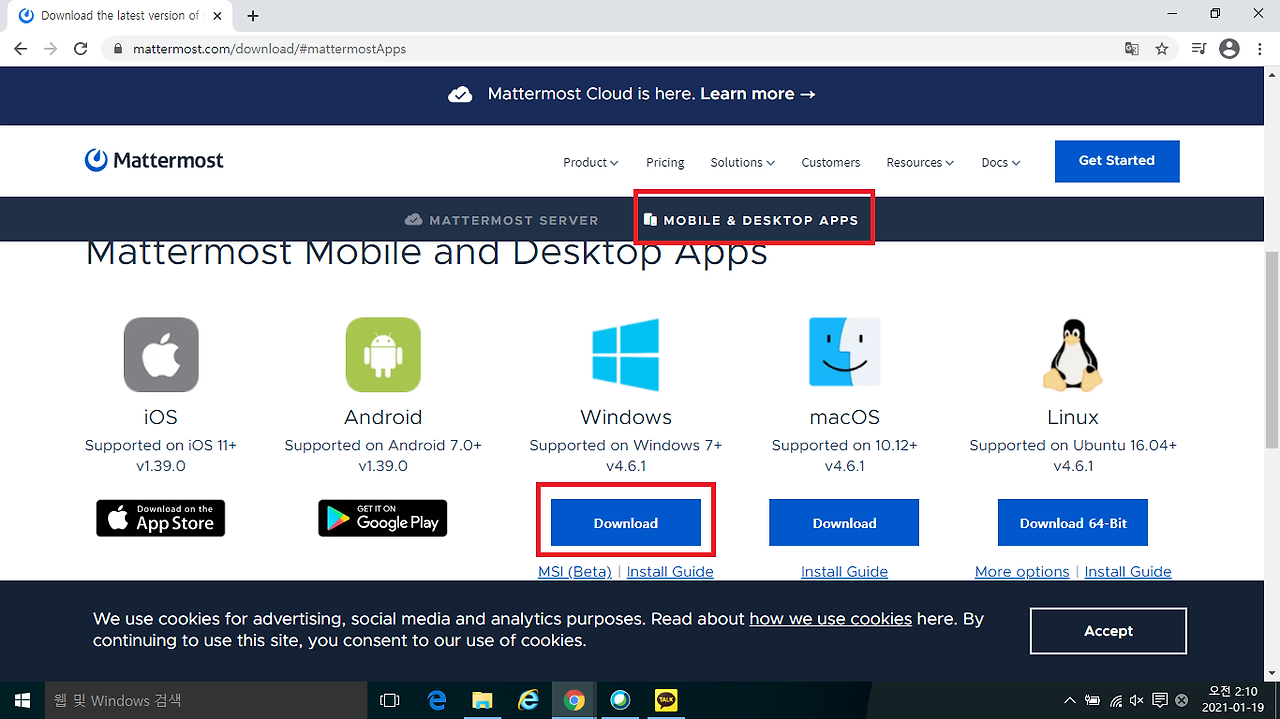Click the Get Started button
Image resolution: width=1280 pixels, height=719 pixels.
click(x=1117, y=161)
